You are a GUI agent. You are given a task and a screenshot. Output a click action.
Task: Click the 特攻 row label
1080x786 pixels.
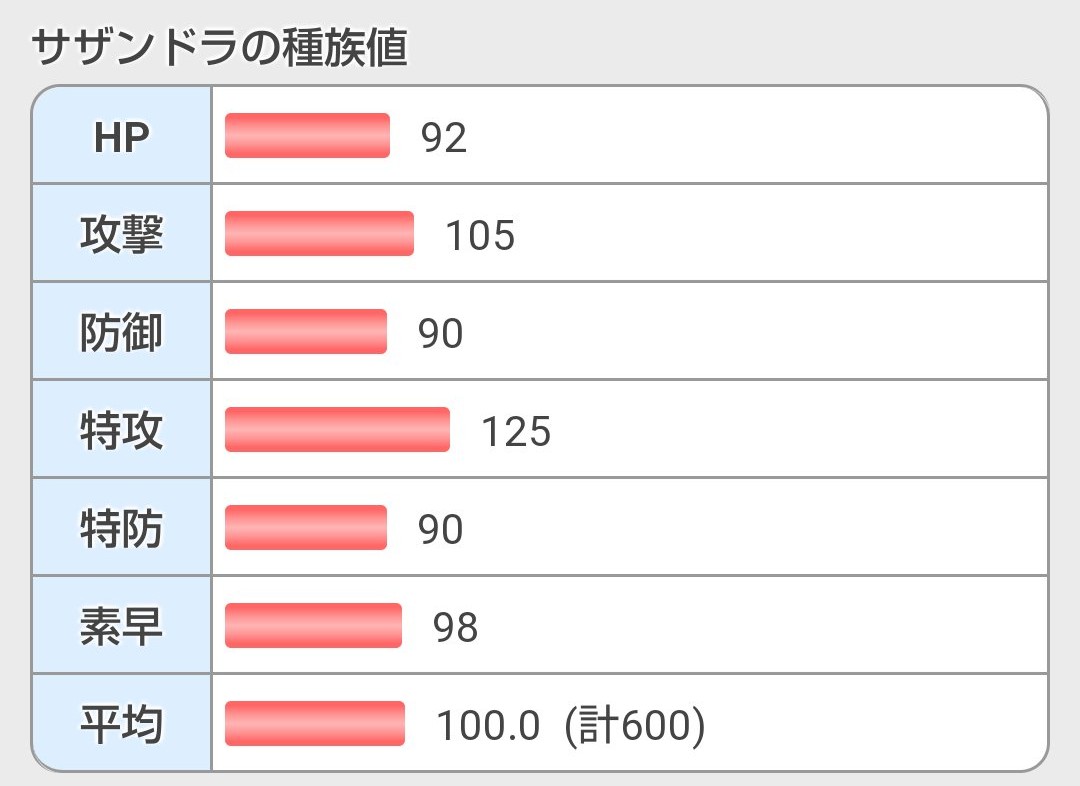[x=121, y=431]
